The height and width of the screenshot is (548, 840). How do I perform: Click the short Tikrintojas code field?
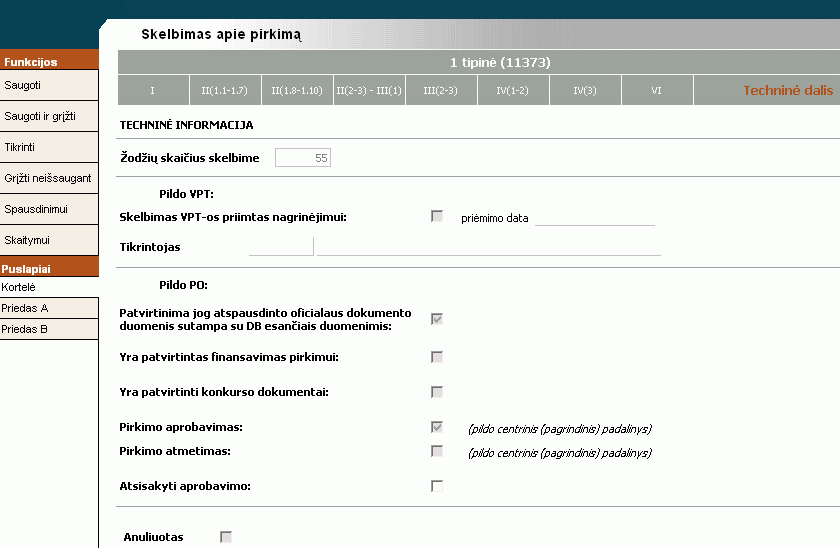281,246
